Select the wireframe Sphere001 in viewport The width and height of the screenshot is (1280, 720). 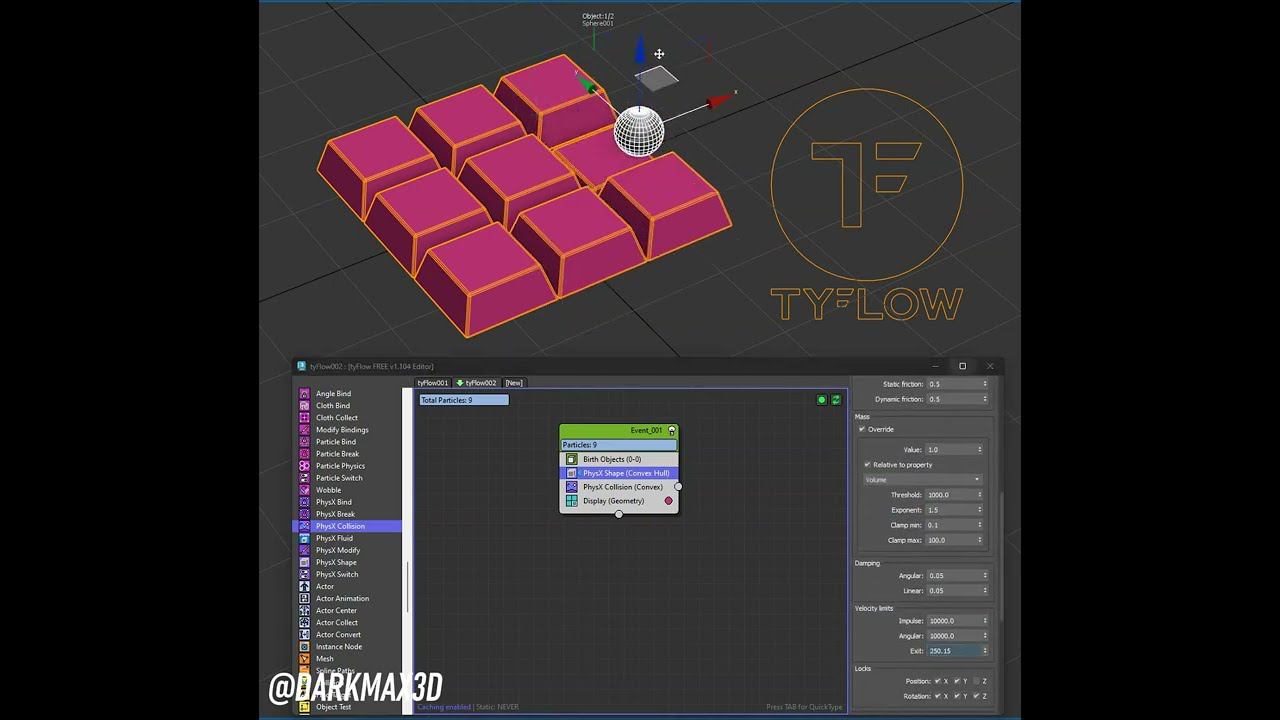(638, 131)
